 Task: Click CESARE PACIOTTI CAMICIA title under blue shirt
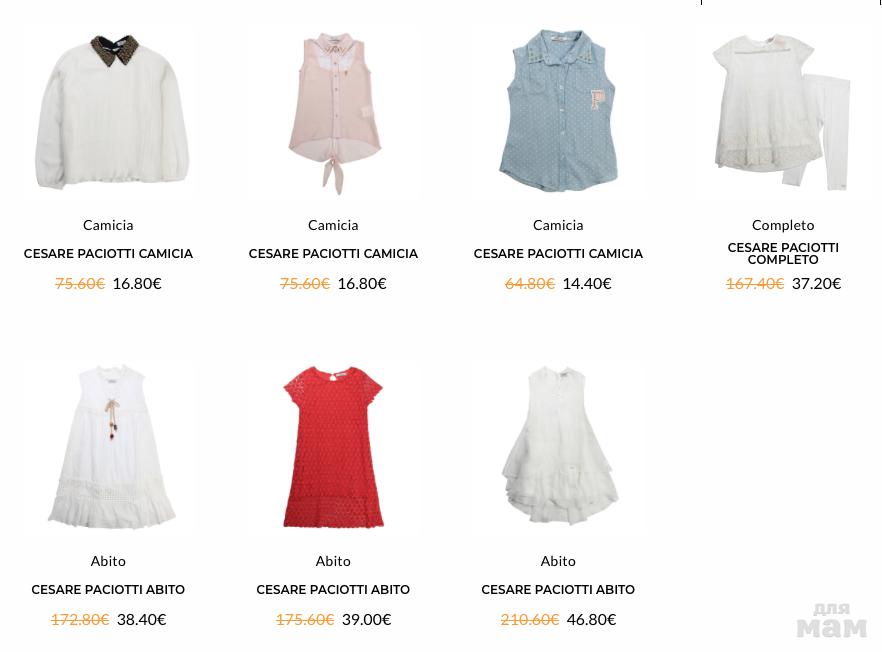(x=558, y=254)
